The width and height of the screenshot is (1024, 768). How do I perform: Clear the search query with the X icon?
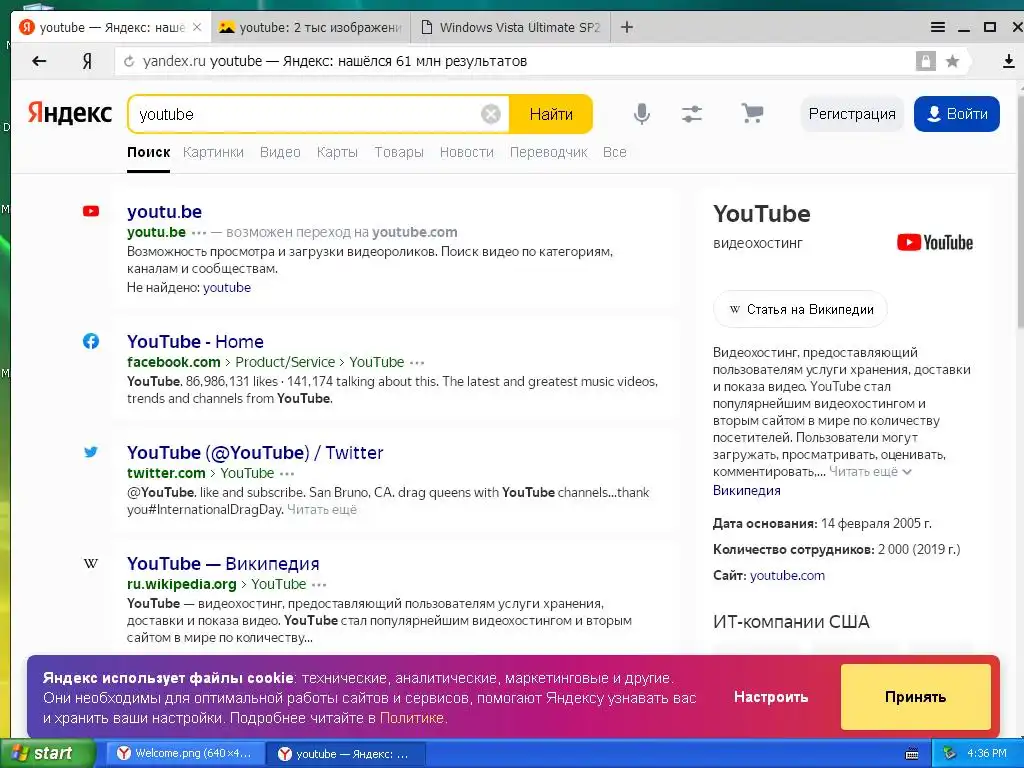[490, 114]
